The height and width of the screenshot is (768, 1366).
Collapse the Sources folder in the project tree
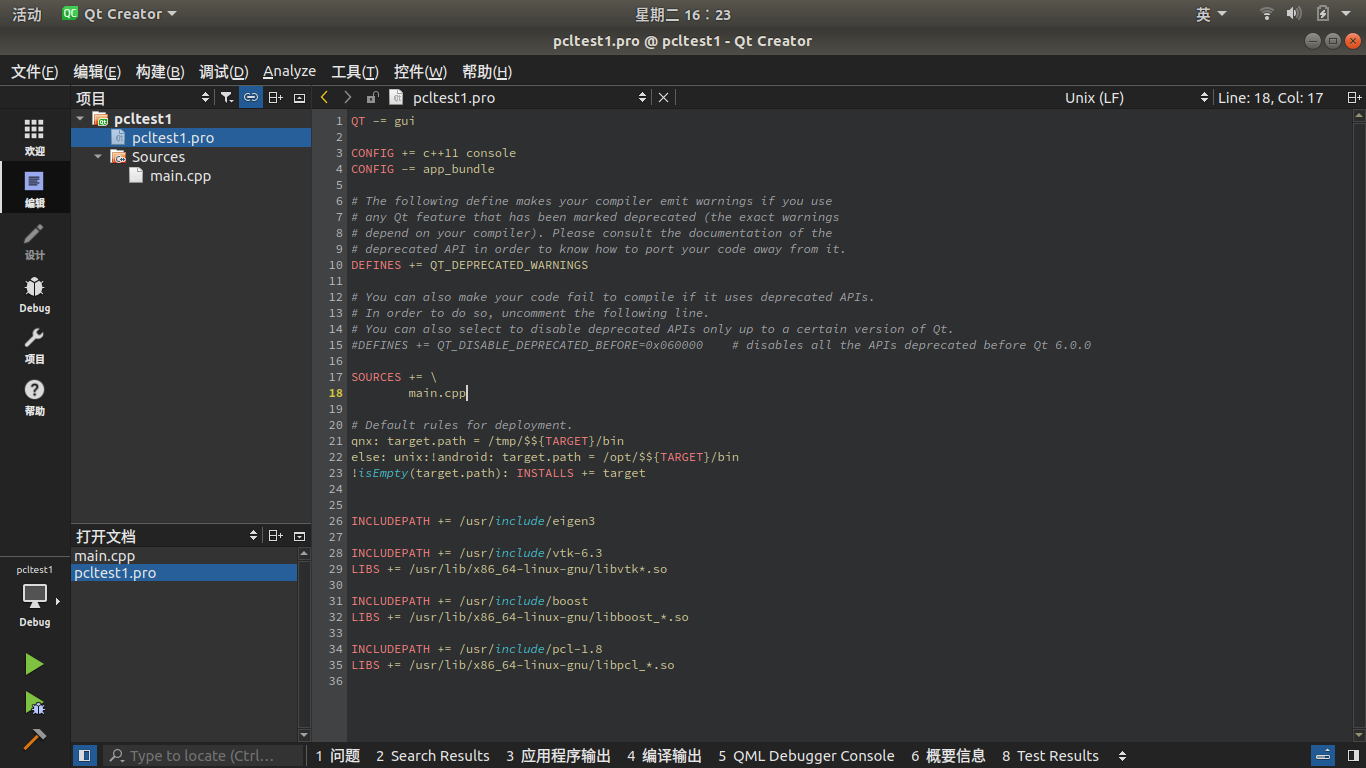98,156
